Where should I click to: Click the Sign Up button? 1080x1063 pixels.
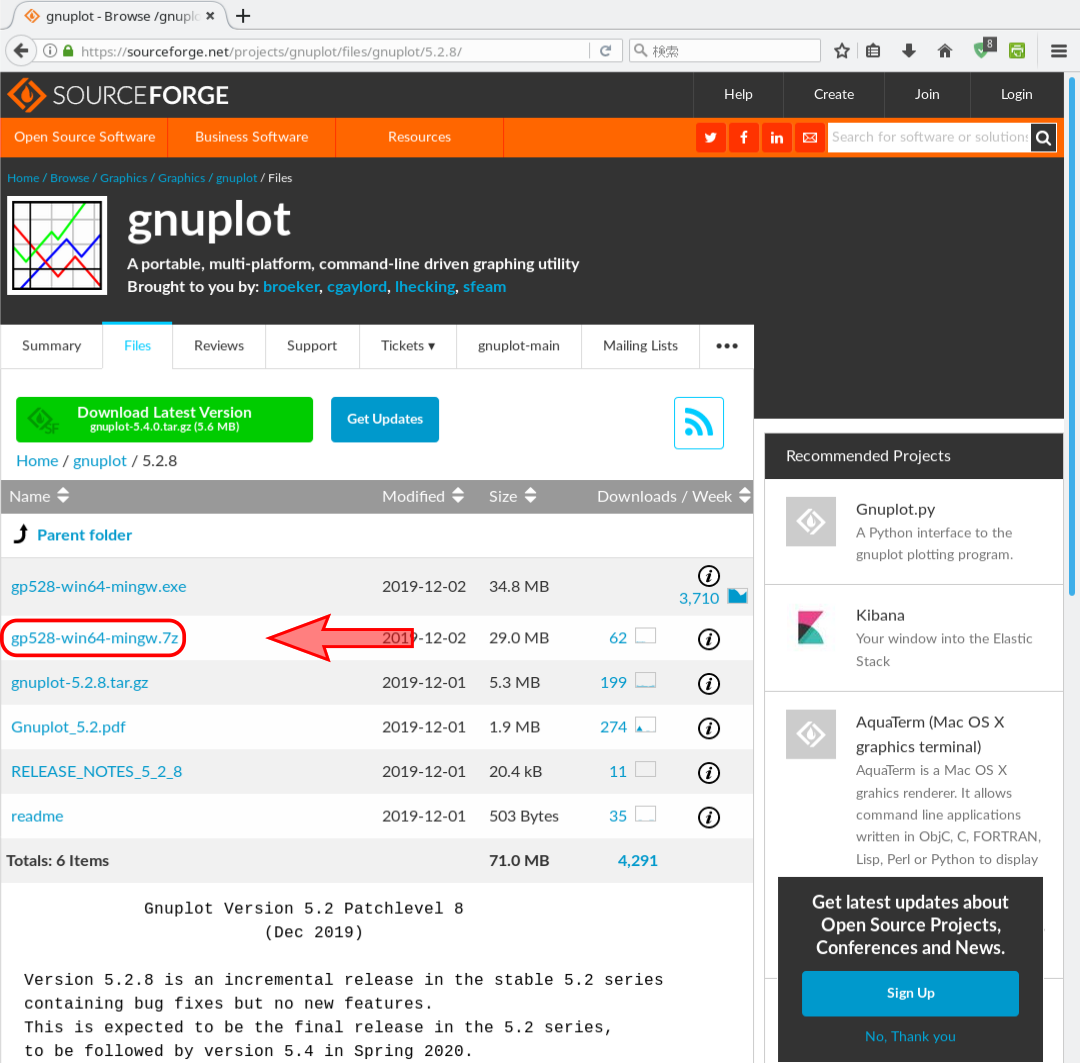point(911,993)
